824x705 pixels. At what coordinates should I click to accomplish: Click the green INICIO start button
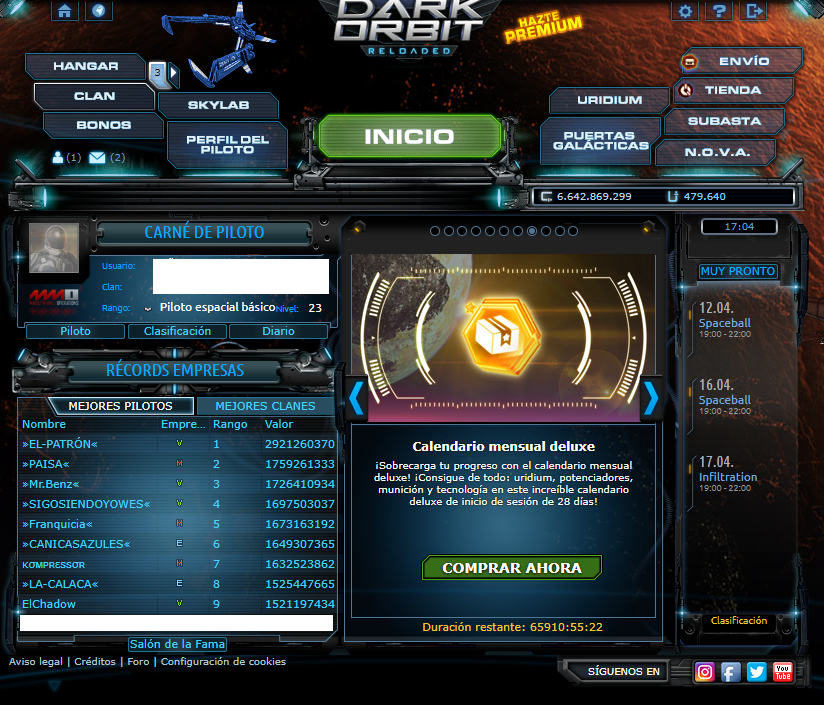pos(409,137)
